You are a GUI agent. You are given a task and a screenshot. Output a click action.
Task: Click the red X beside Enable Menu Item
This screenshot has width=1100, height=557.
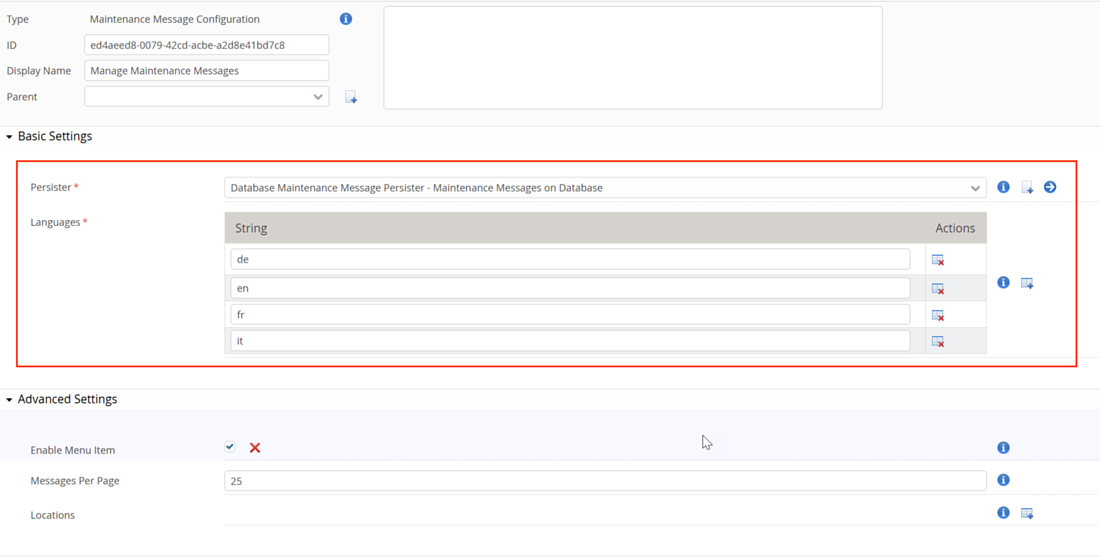click(x=255, y=448)
